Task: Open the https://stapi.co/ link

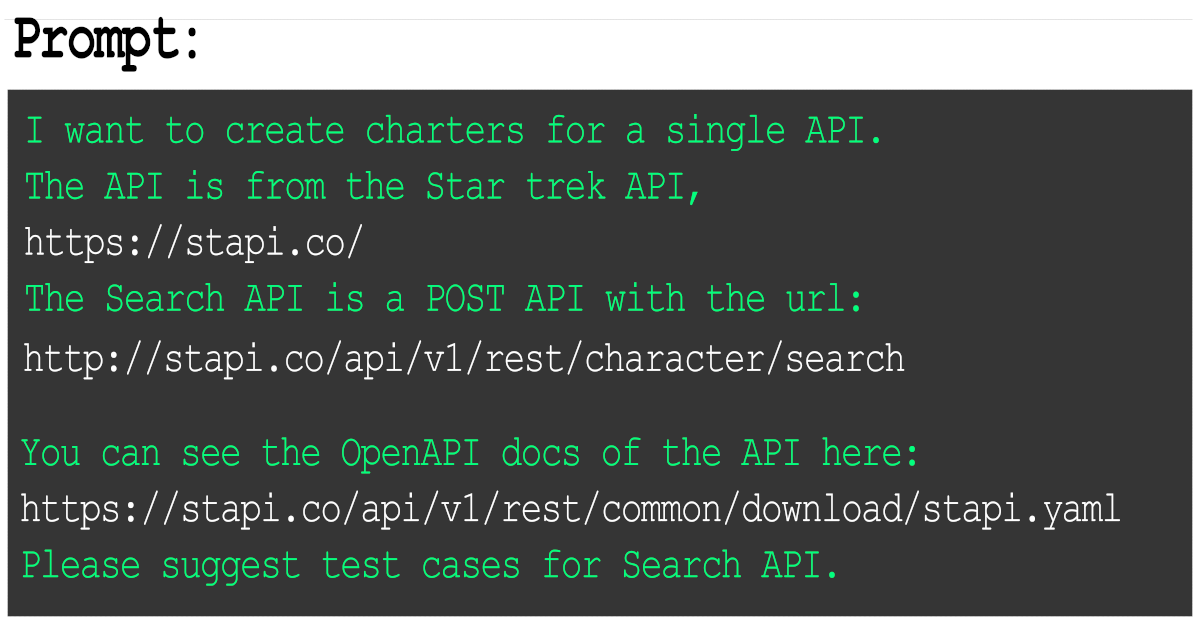Action: click(x=193, y=242)
